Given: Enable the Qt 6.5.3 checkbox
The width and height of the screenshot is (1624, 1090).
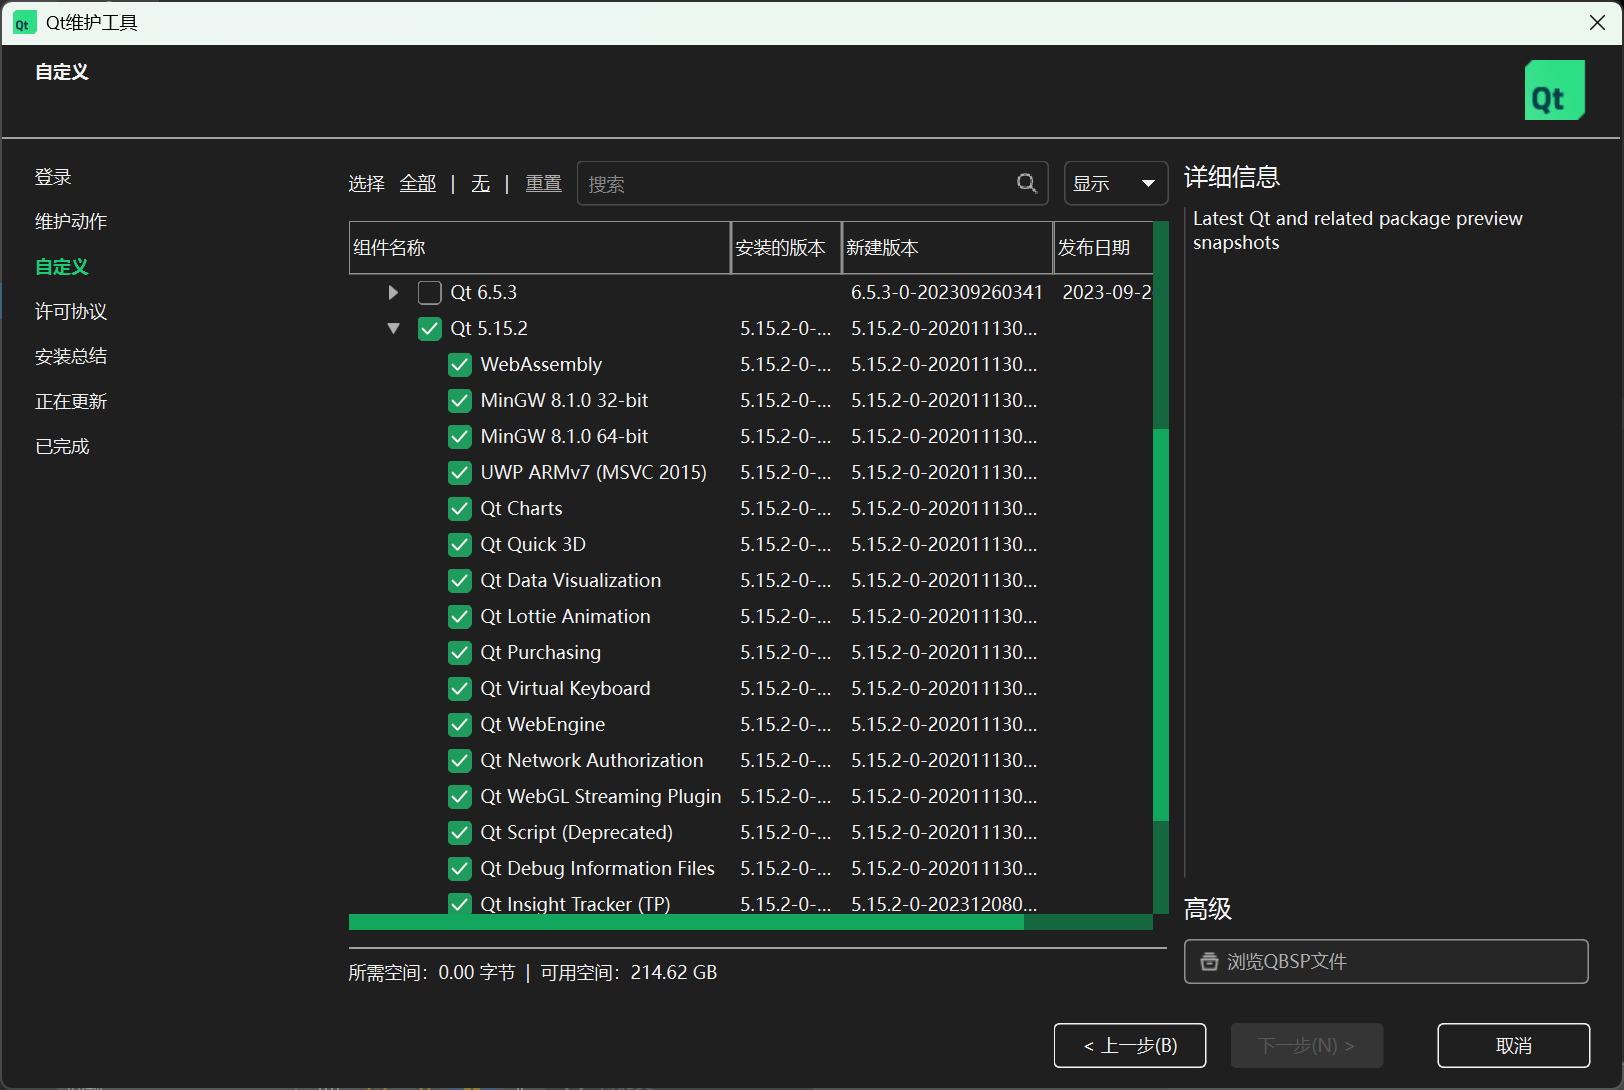Looking at the screenshot, I should click(x=429, y=292).
